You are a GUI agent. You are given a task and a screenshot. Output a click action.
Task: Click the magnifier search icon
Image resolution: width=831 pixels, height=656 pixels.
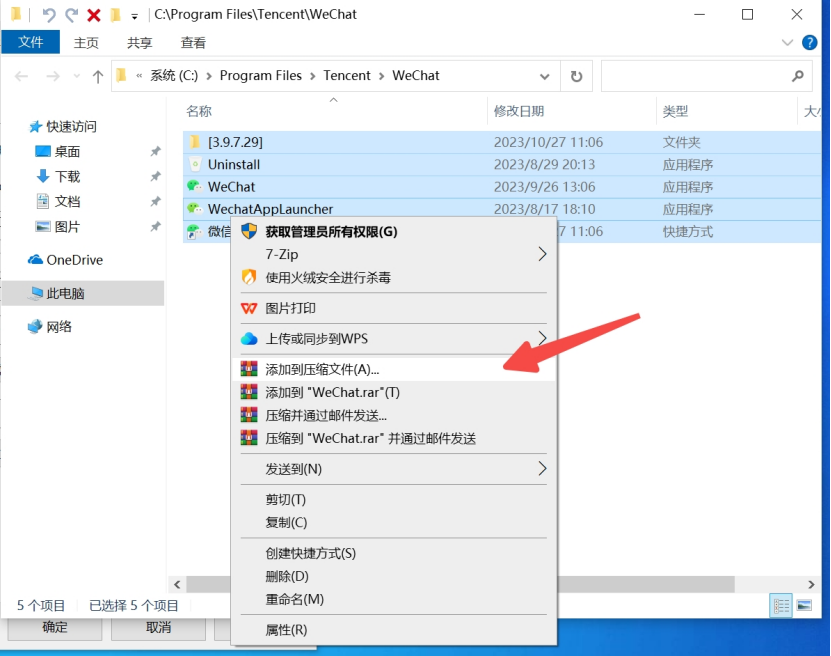pyautogui.click(x=797, y=76)
